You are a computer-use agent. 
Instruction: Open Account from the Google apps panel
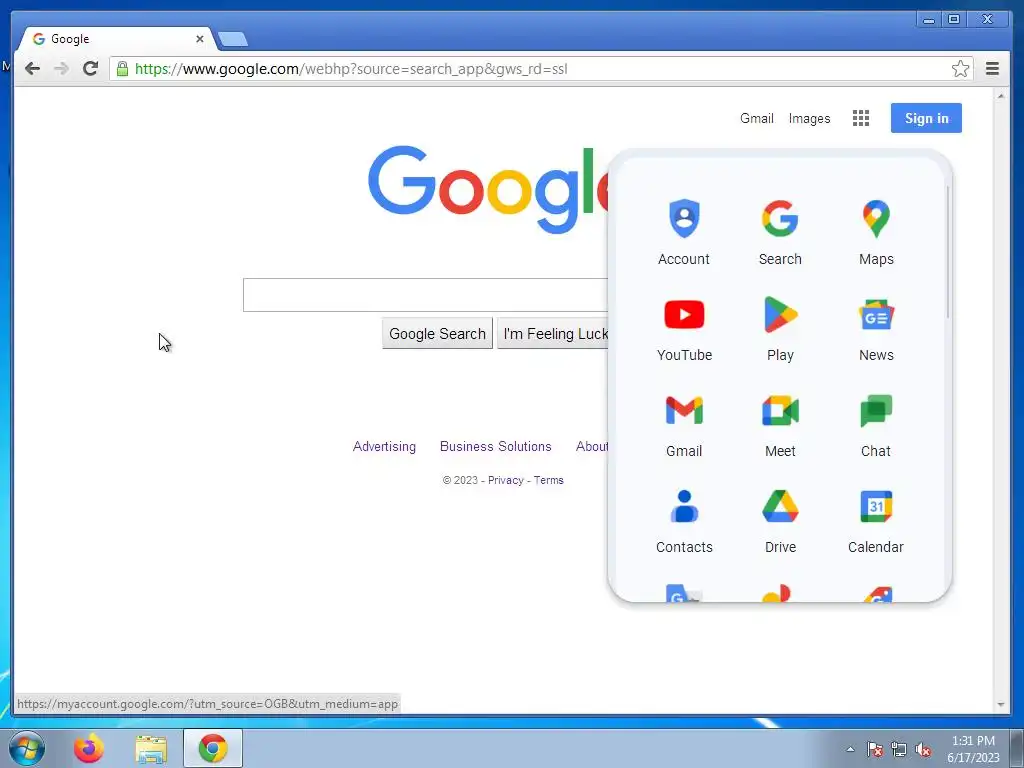tap(684, 232)
